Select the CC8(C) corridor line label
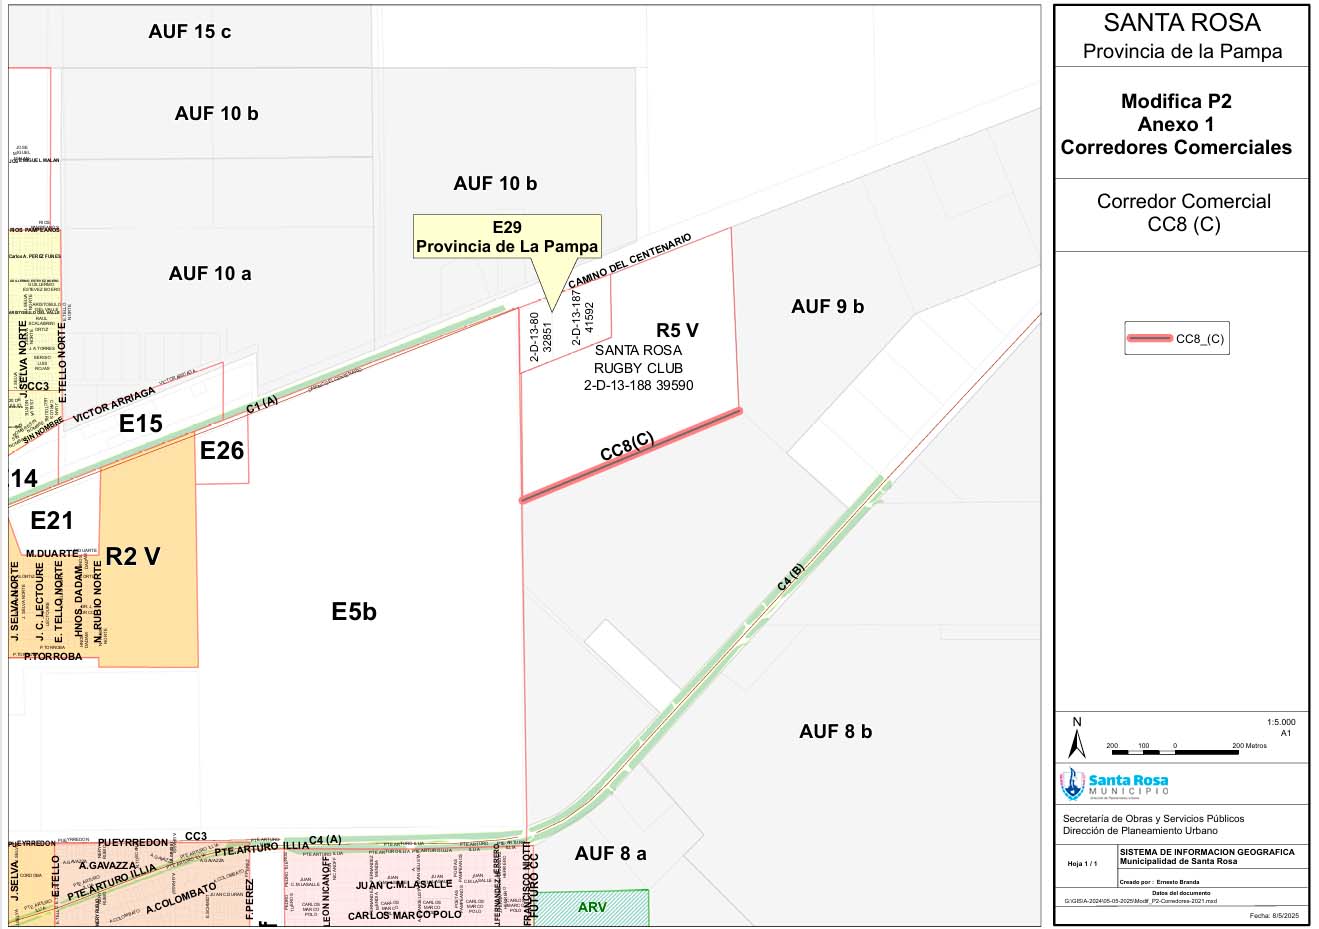This screenshot has height=929, width=1319. click(627, 447)
